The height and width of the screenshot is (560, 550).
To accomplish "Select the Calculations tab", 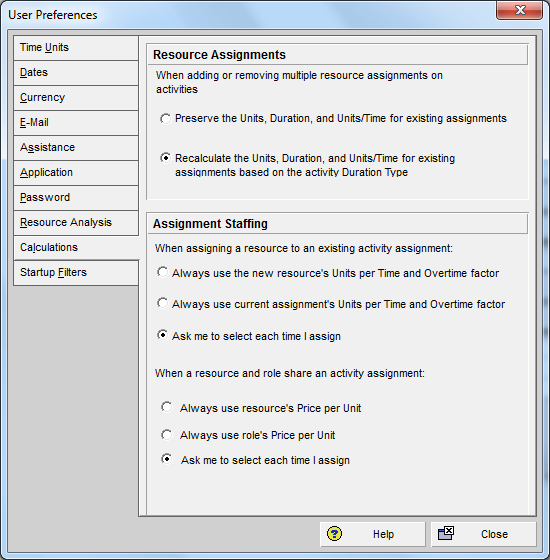I will pyautogui.click(x=76, y=248).
